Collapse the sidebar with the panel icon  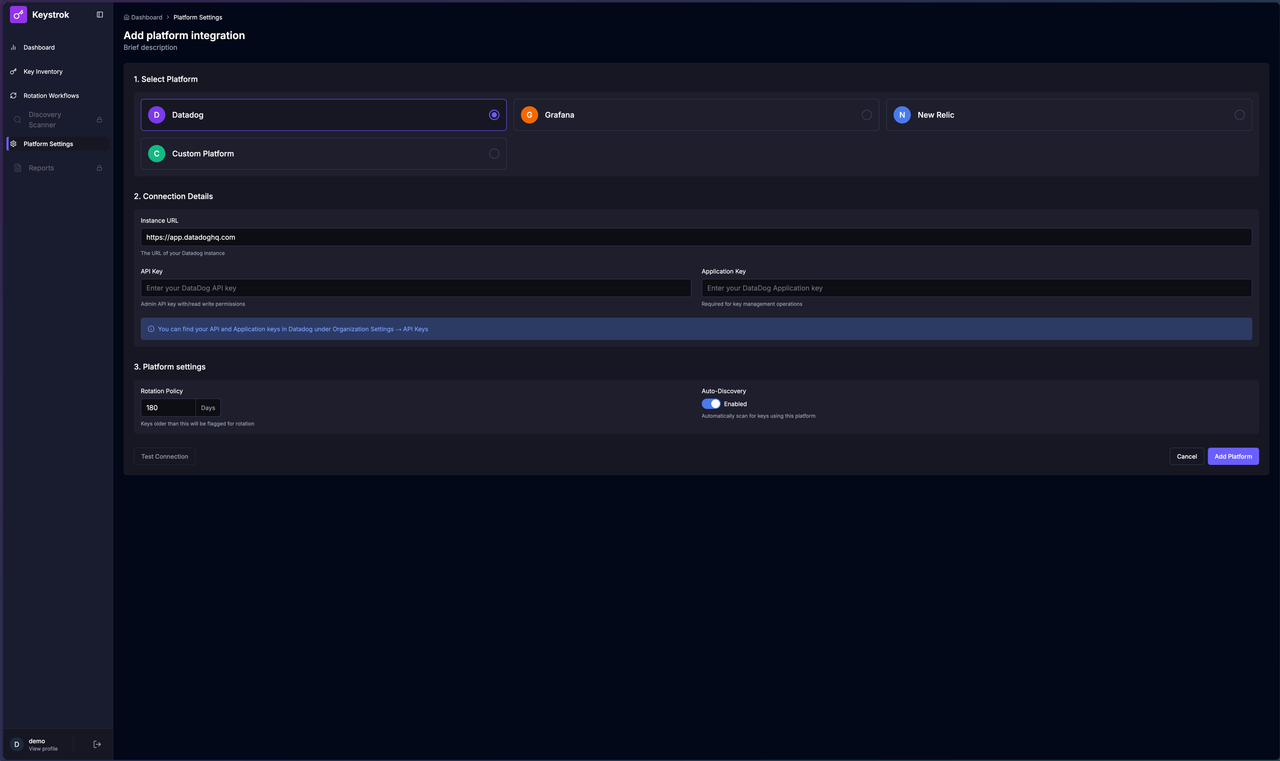coord(99,15)
